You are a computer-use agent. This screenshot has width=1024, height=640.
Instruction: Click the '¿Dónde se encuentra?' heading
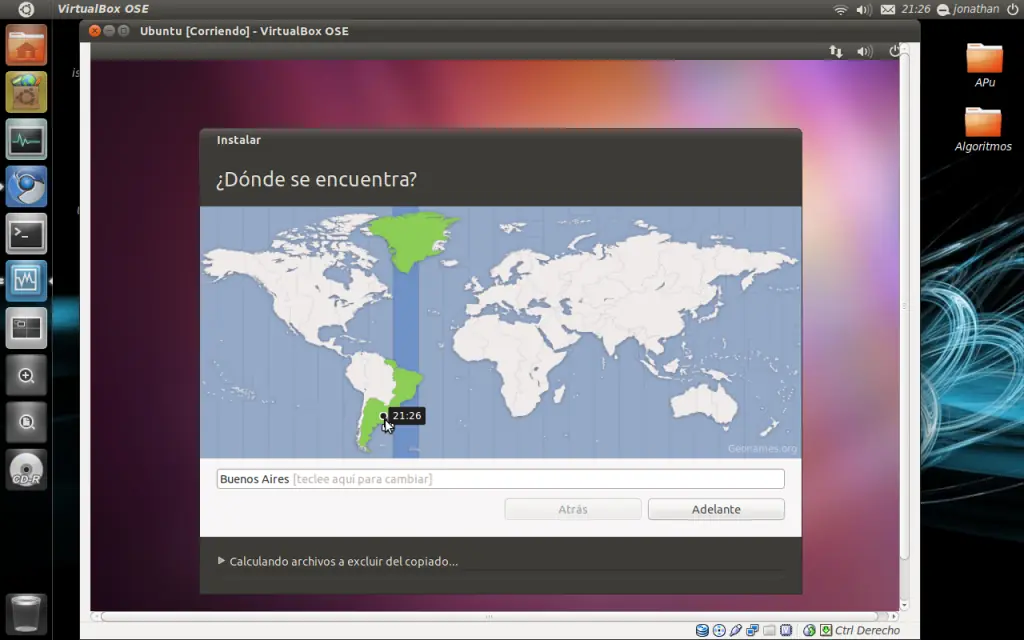coord(316,179)
